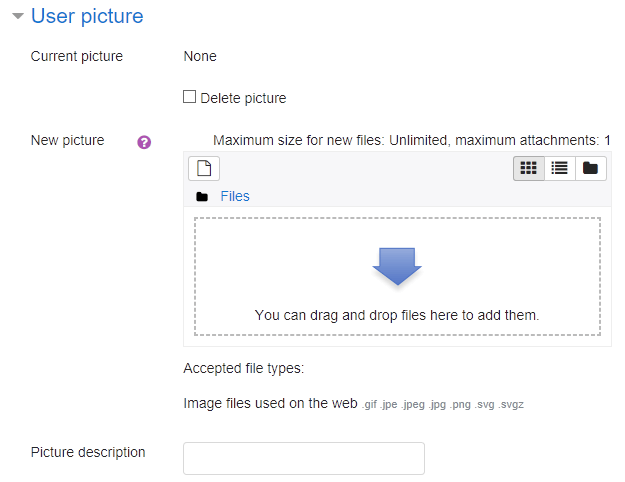This screenshot has width=625, height=482.
Task: Switch file display to folder tree view
Action: pyautogui.click(x=590, y=168)
